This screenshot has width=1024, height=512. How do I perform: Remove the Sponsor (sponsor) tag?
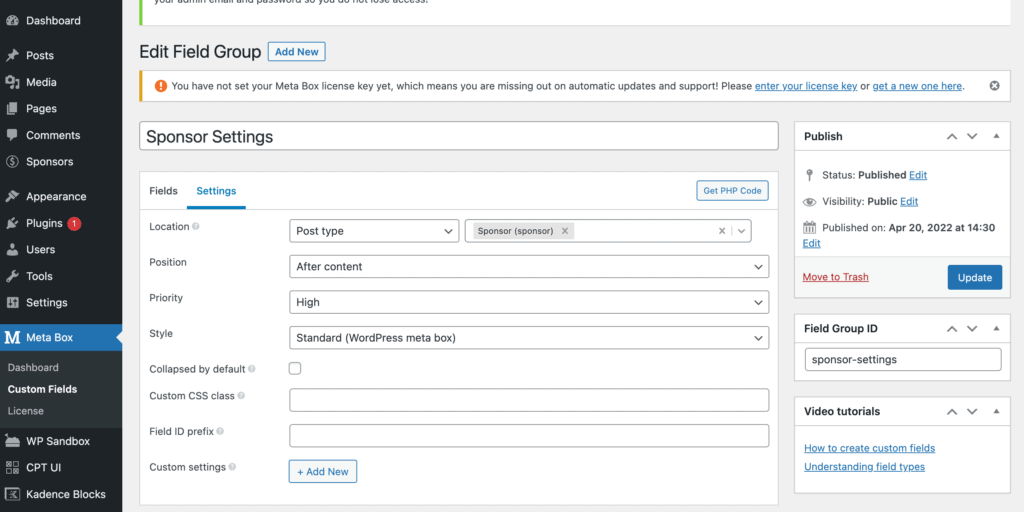pos(565,231)
